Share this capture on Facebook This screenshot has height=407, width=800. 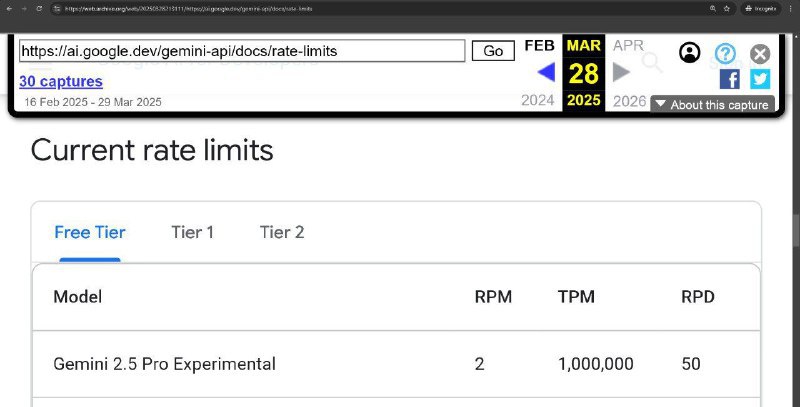[730, 79]
